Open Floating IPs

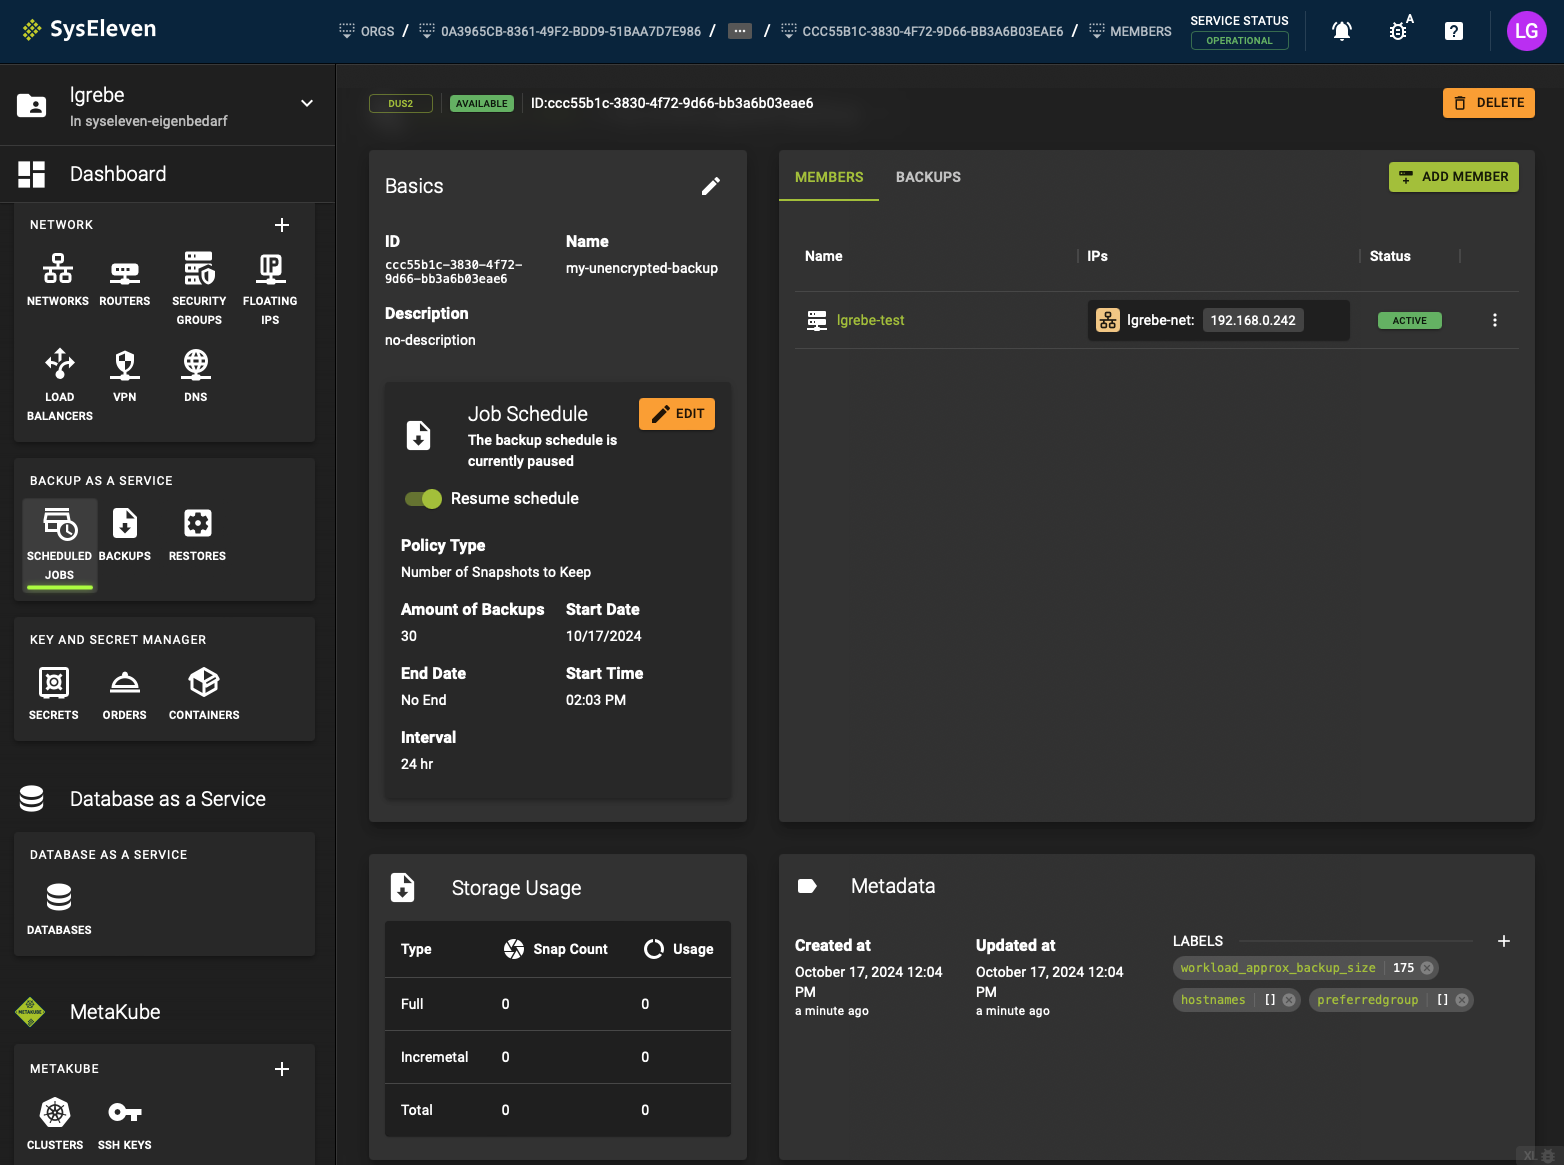point(270,288)
